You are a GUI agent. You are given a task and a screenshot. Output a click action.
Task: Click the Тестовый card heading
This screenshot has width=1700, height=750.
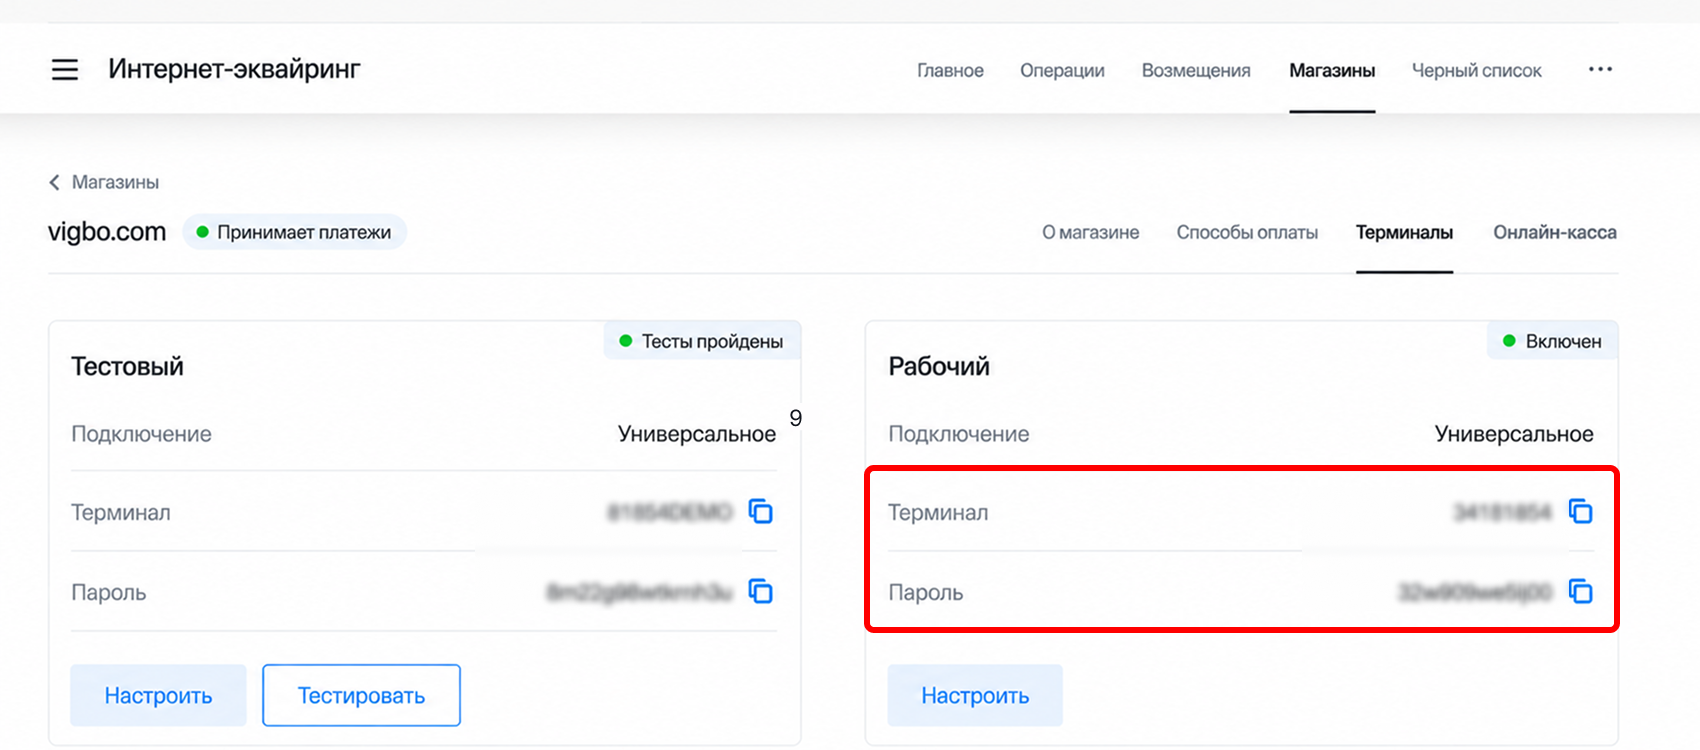[x=127, y=366]
